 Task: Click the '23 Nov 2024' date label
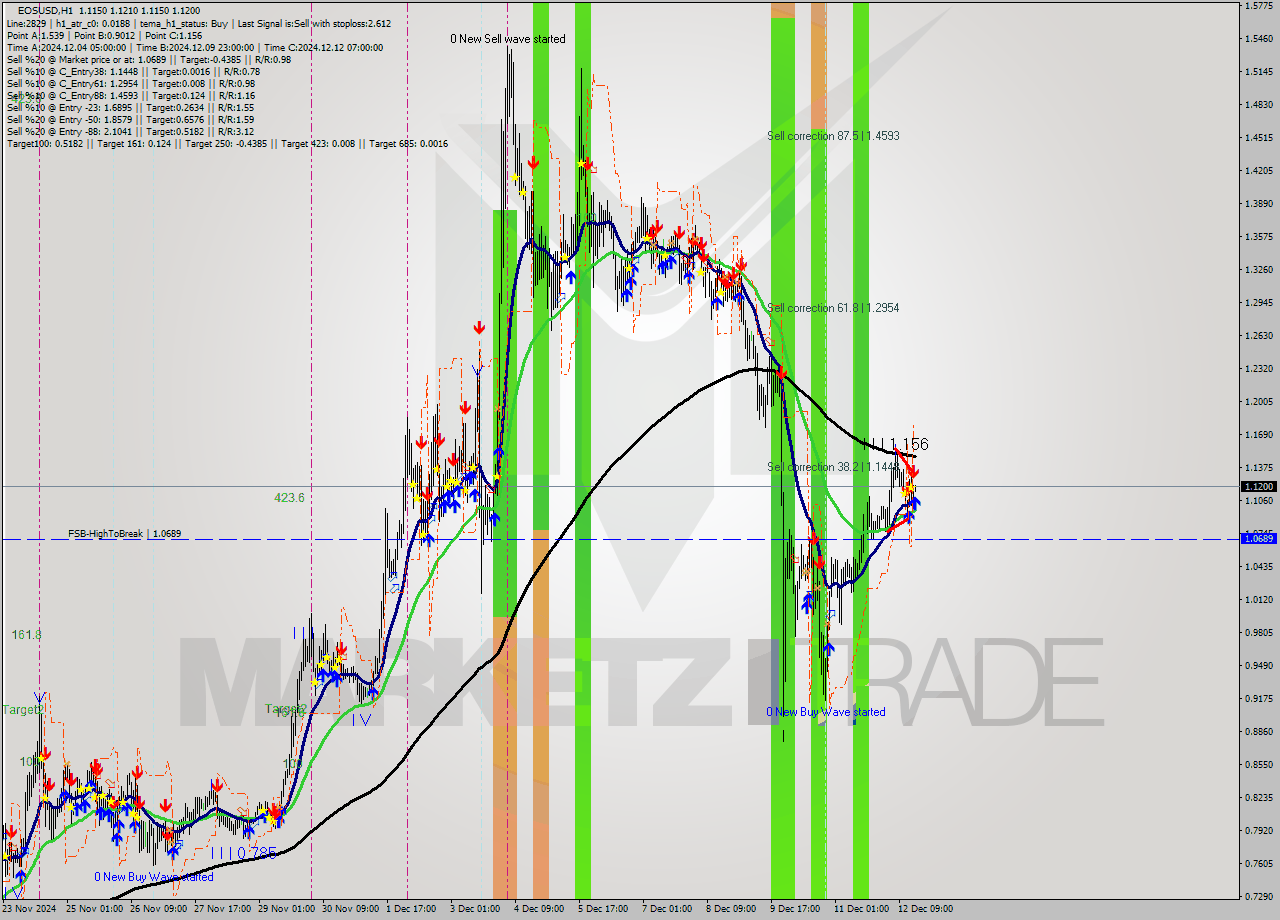pyautogui.click(x=29, y=909)
